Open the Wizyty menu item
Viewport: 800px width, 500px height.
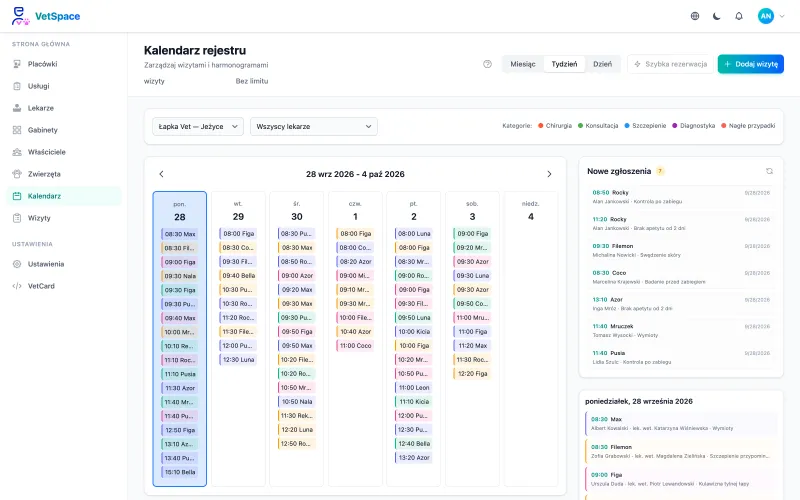[64, 218]
